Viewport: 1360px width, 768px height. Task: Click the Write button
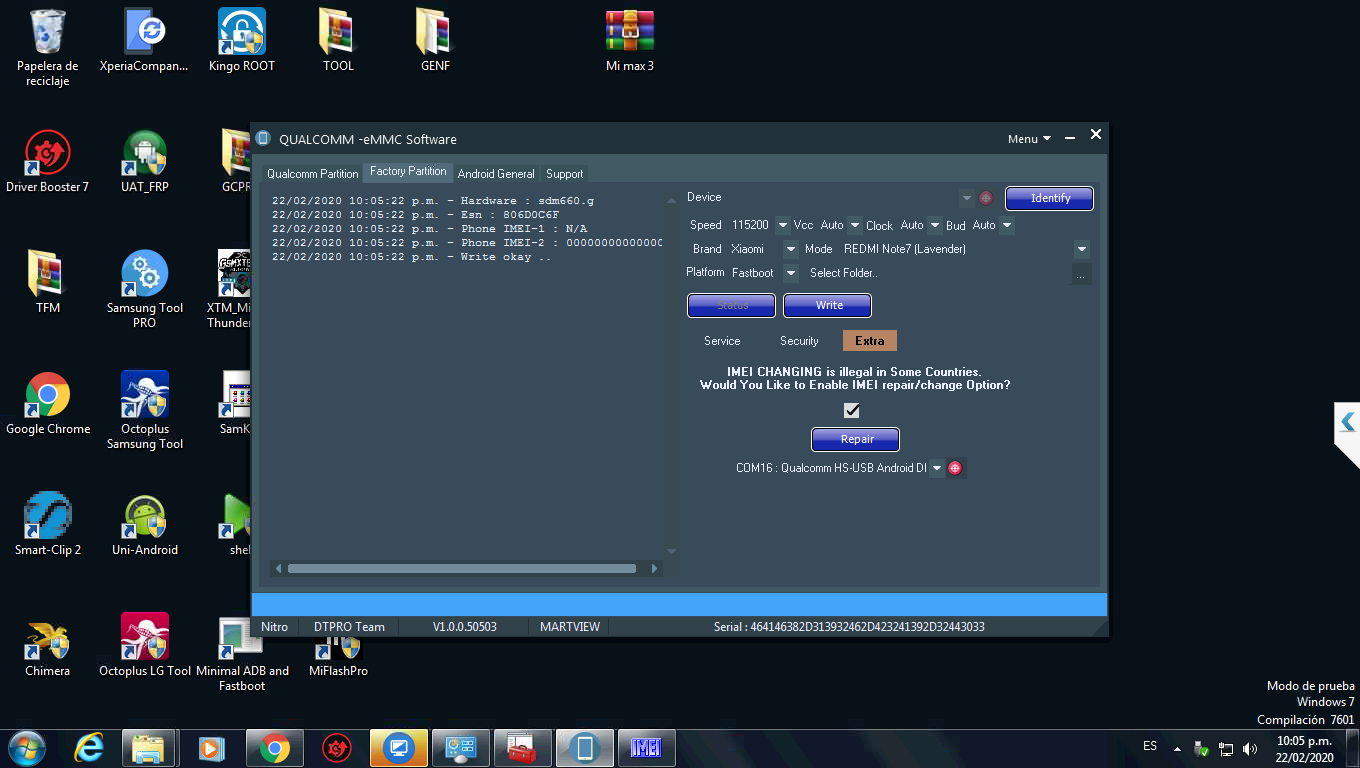click(828, 305)
